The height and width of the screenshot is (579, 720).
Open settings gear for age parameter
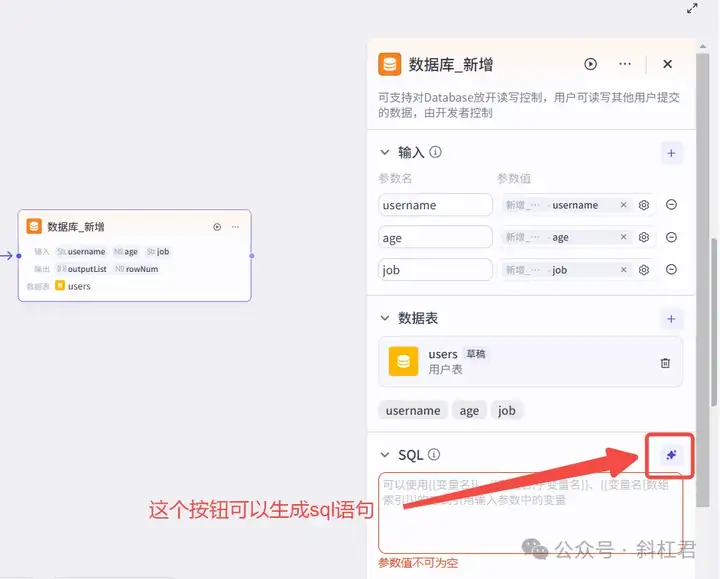[x=644, y=237]
